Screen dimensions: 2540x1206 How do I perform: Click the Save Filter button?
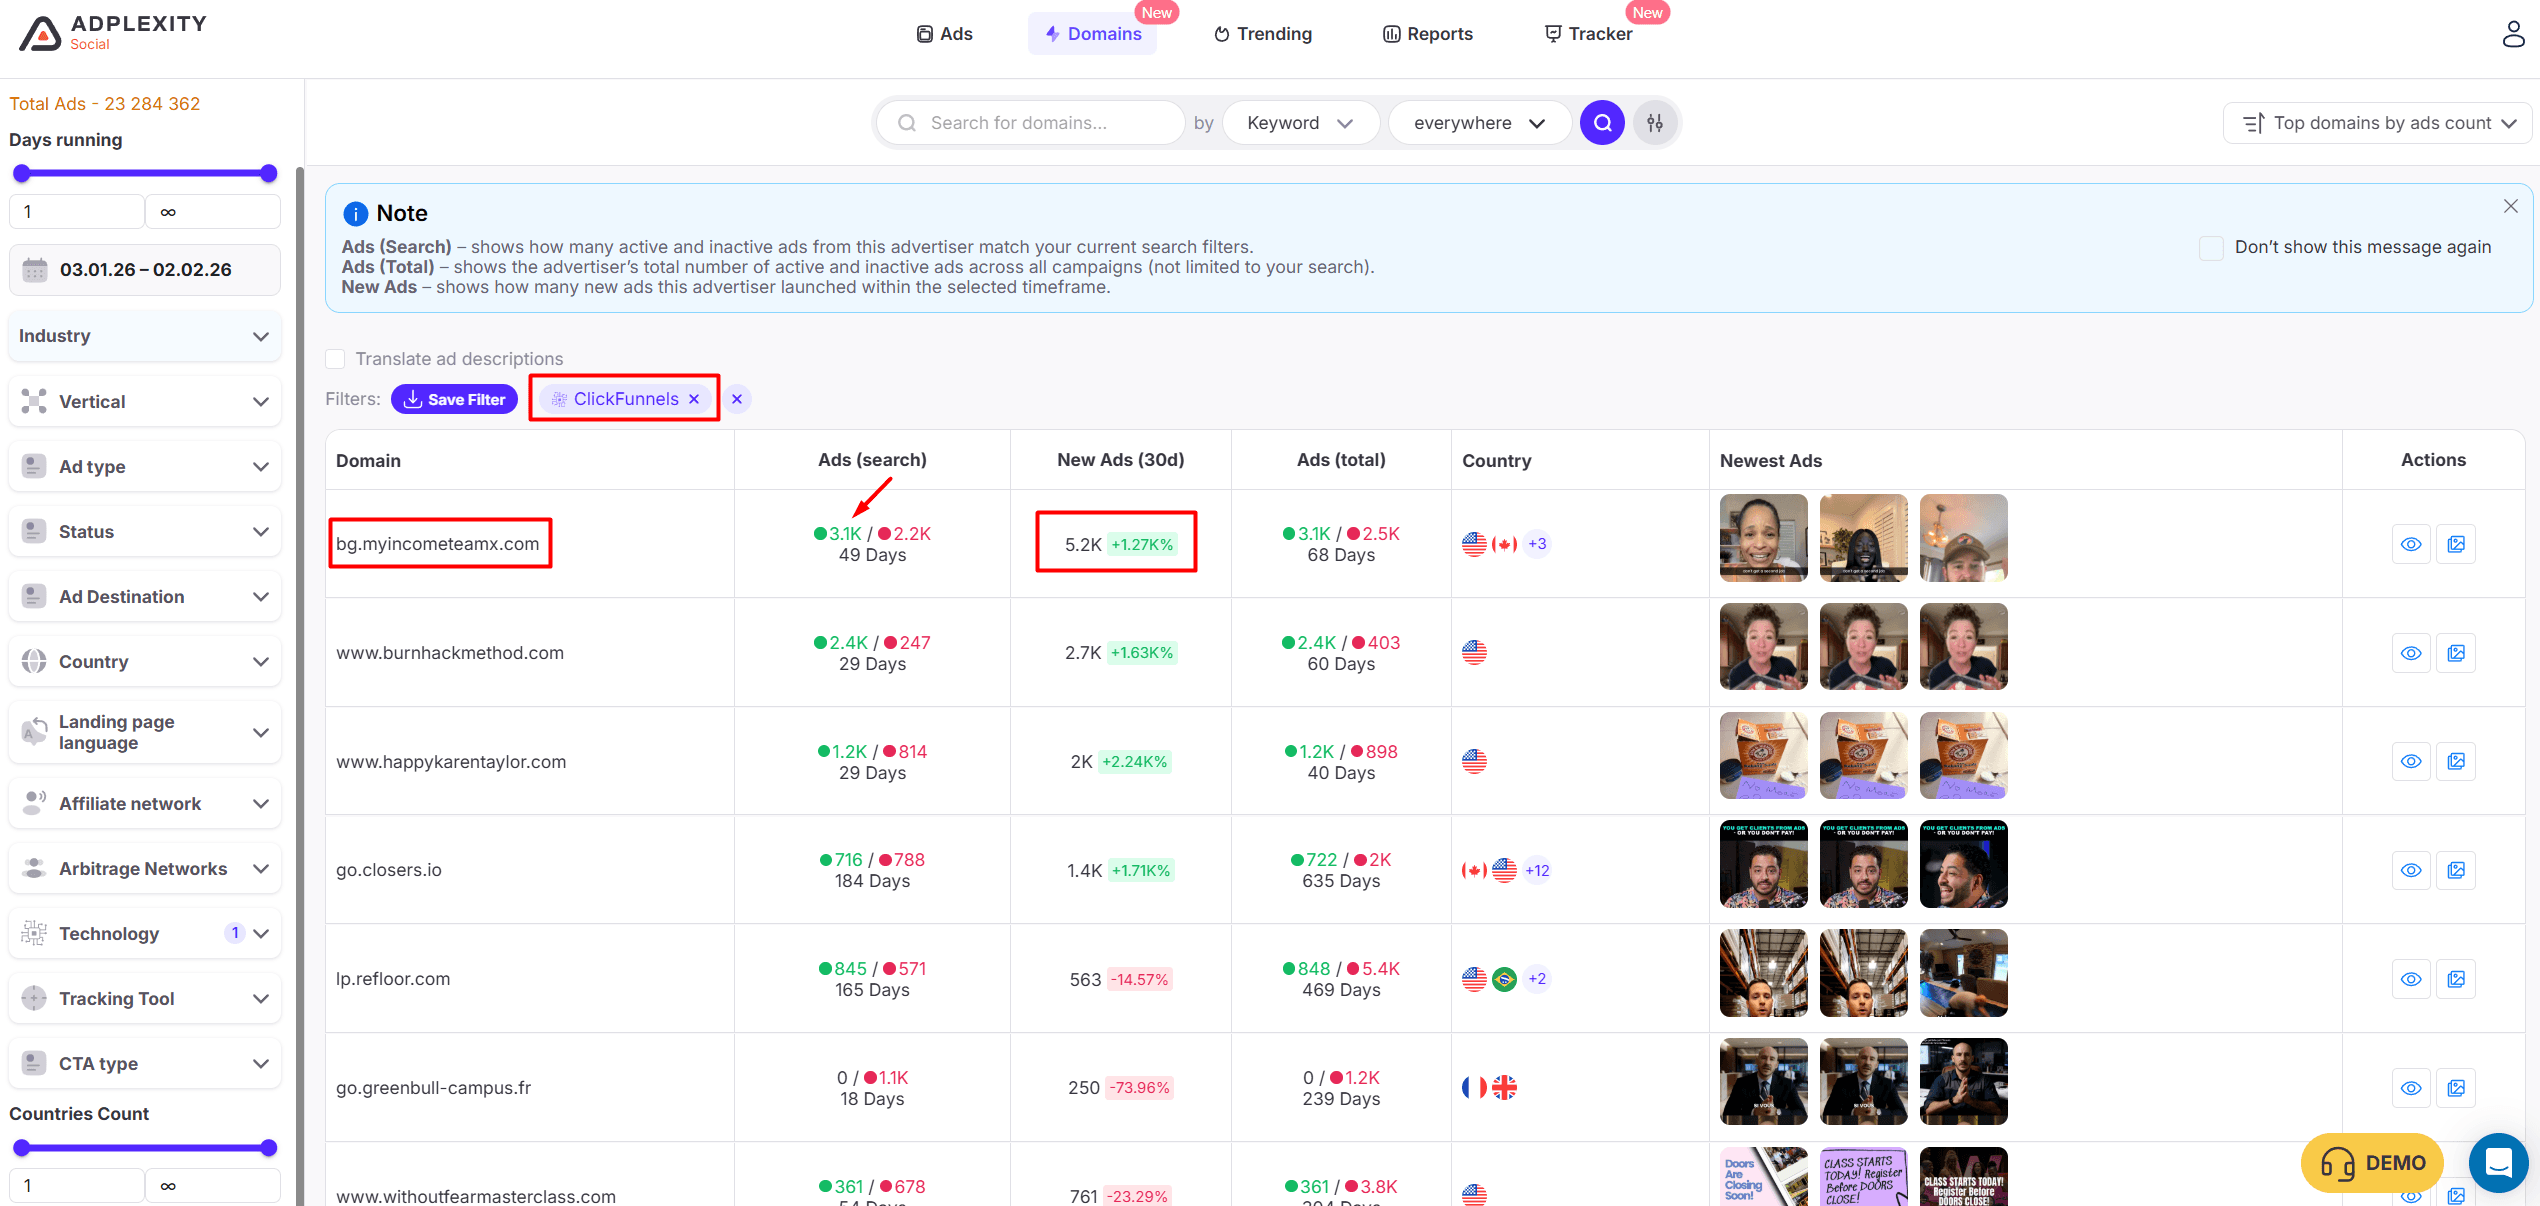[454, 399]
